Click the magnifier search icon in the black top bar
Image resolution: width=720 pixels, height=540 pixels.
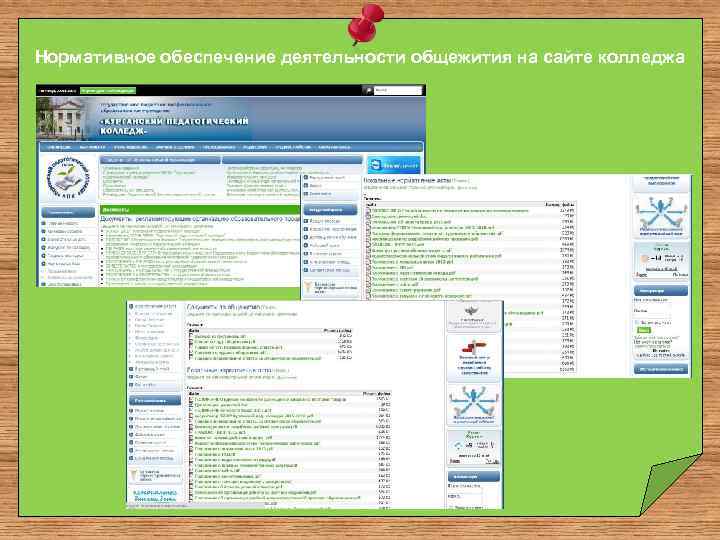[x=368, y=90]
